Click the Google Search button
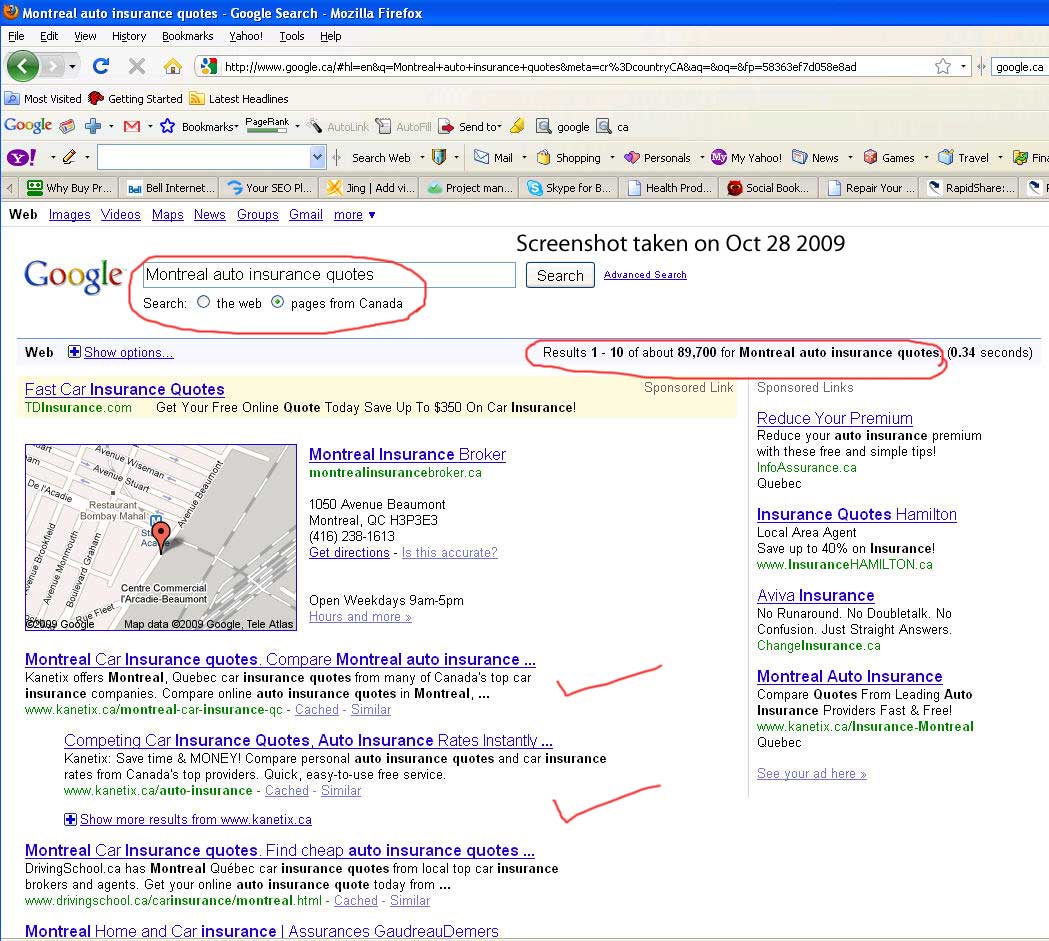Viewport: 1049px width, 941px height. pyautogui.click(x=560, y=276)
